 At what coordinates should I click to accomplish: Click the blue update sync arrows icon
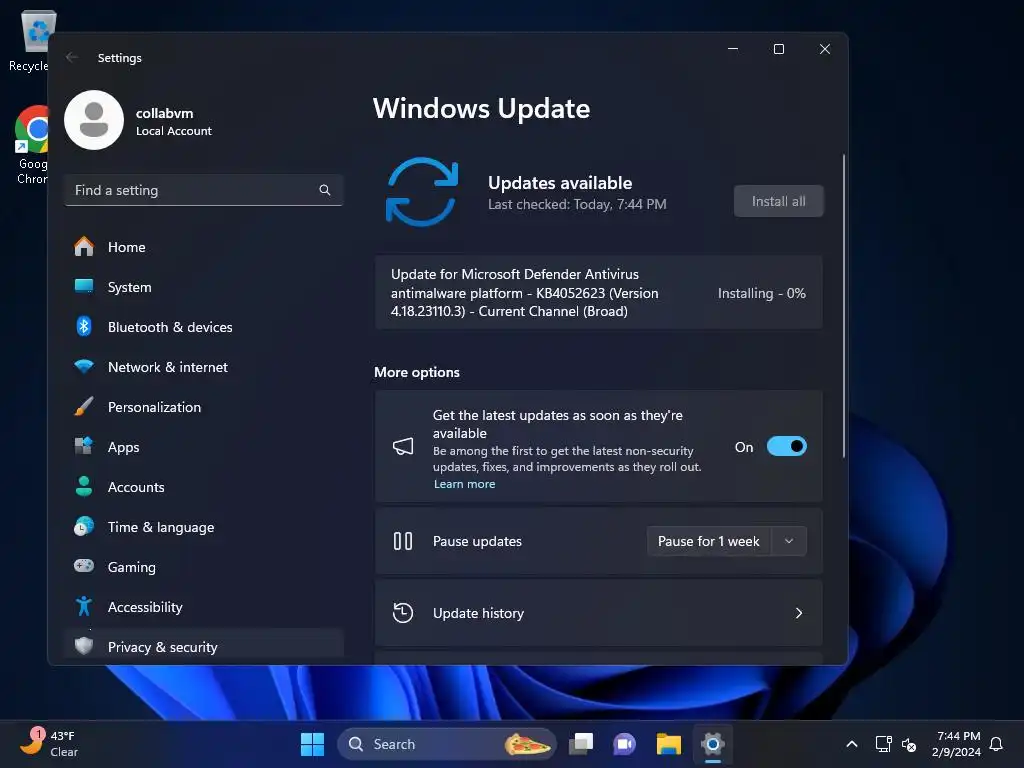click(422, 192)
